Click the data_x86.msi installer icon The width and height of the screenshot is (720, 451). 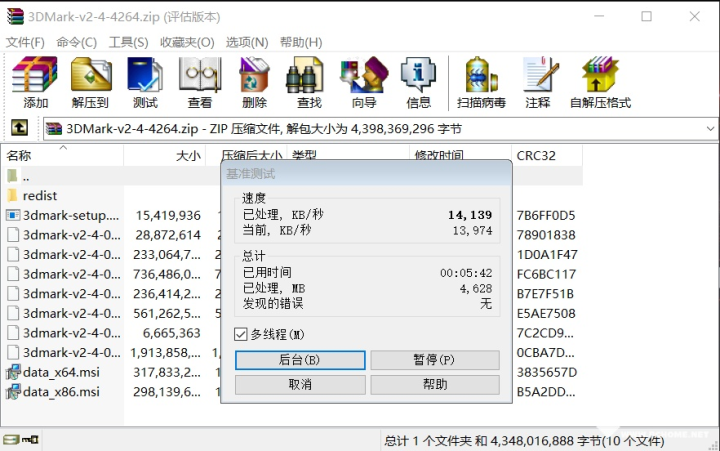coord(13,392)
